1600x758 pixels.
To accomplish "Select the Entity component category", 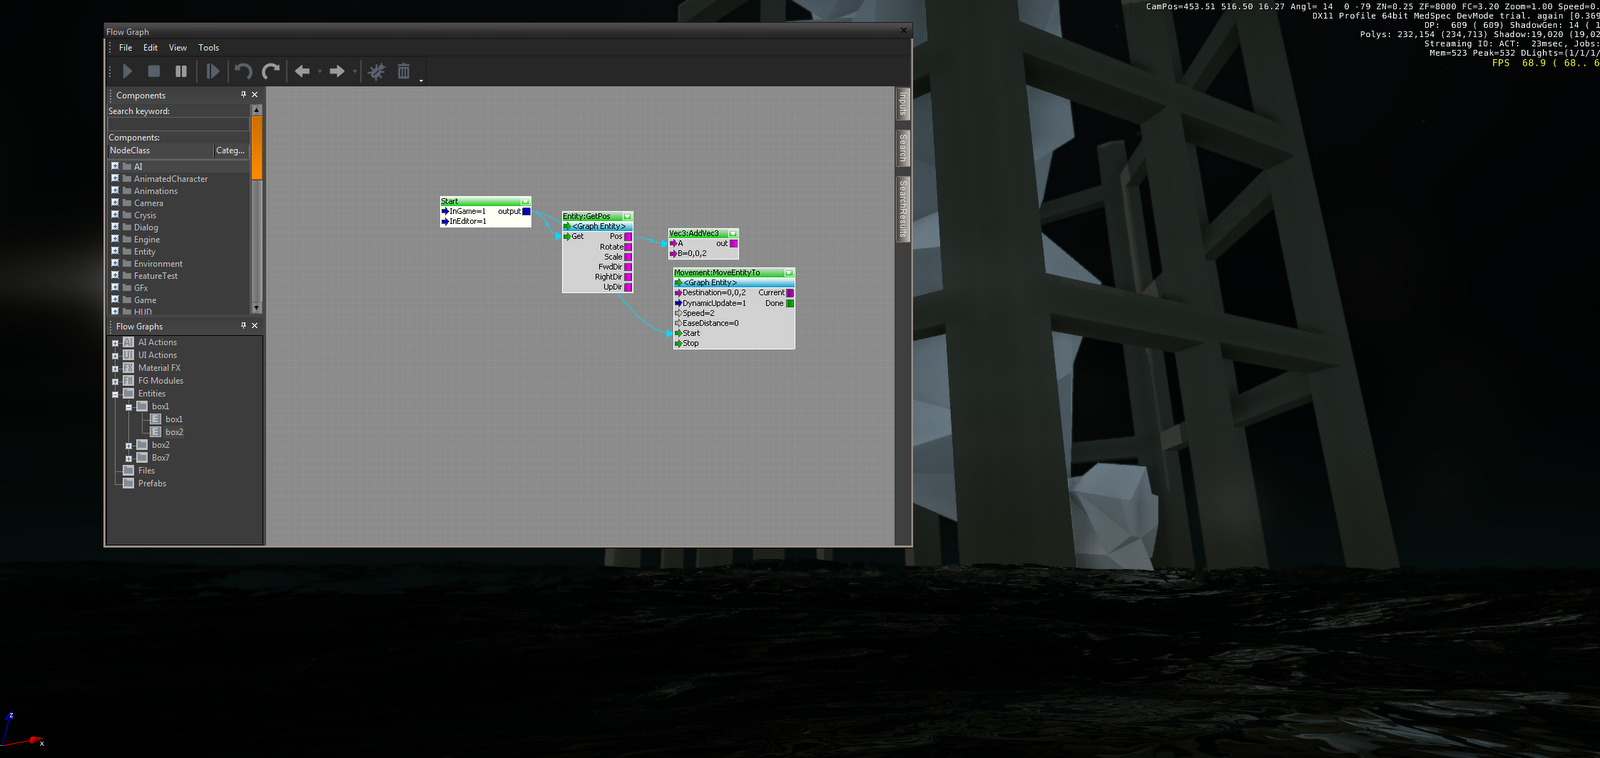I will pyautogui.click(x=145, y=252).
